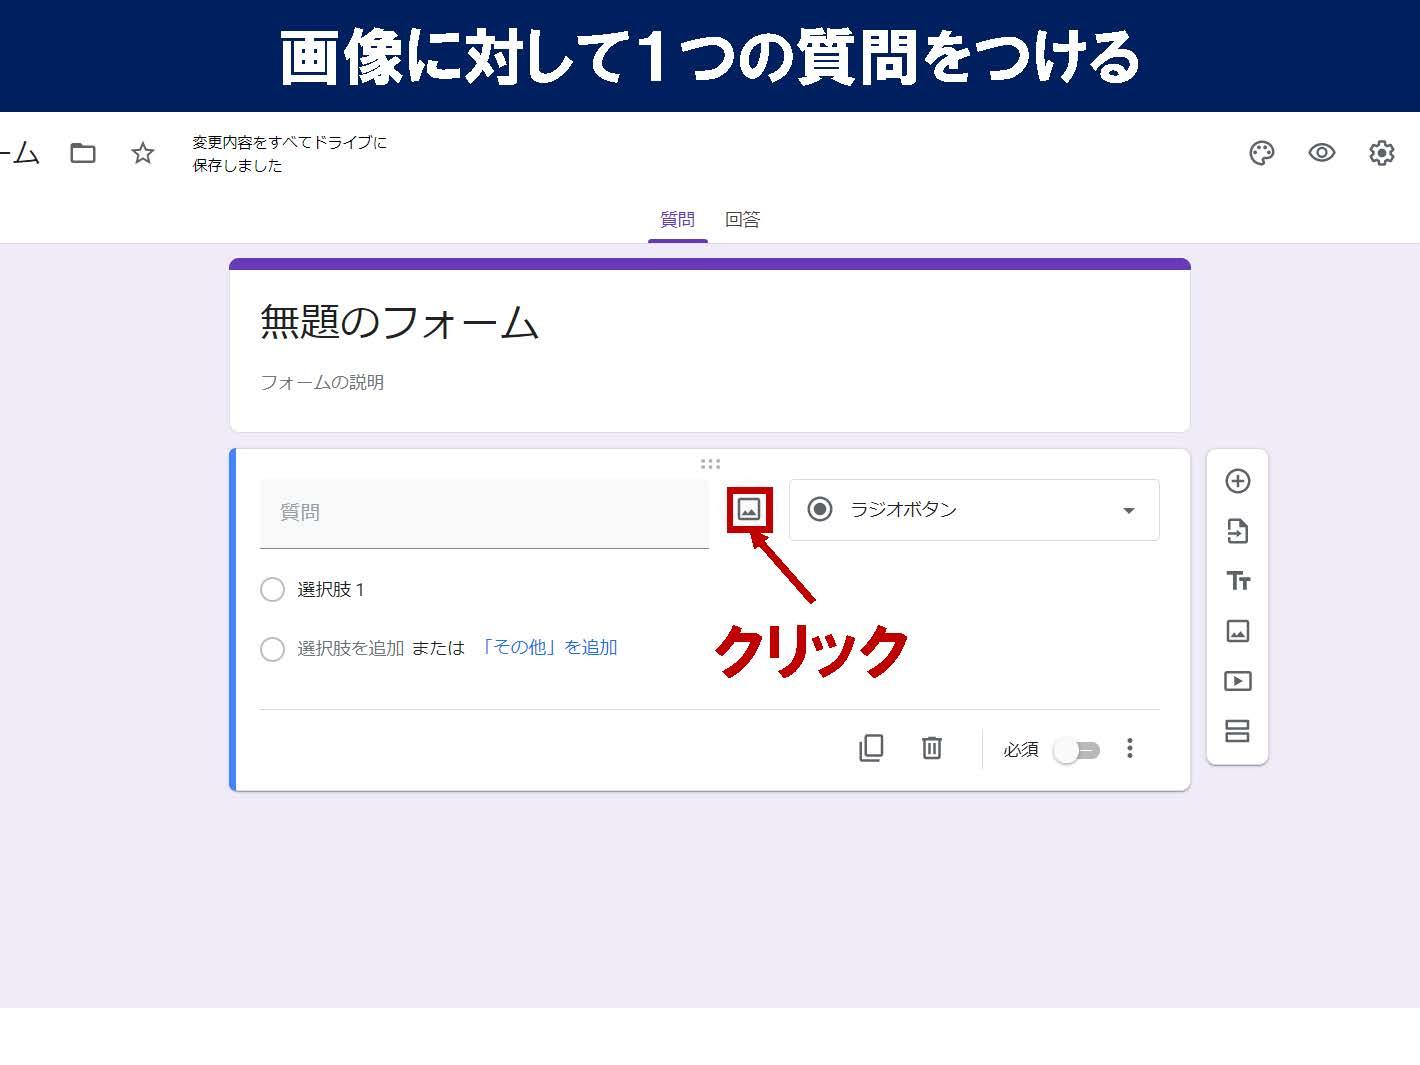Switch to the 質問 tab

coord(677,219)
